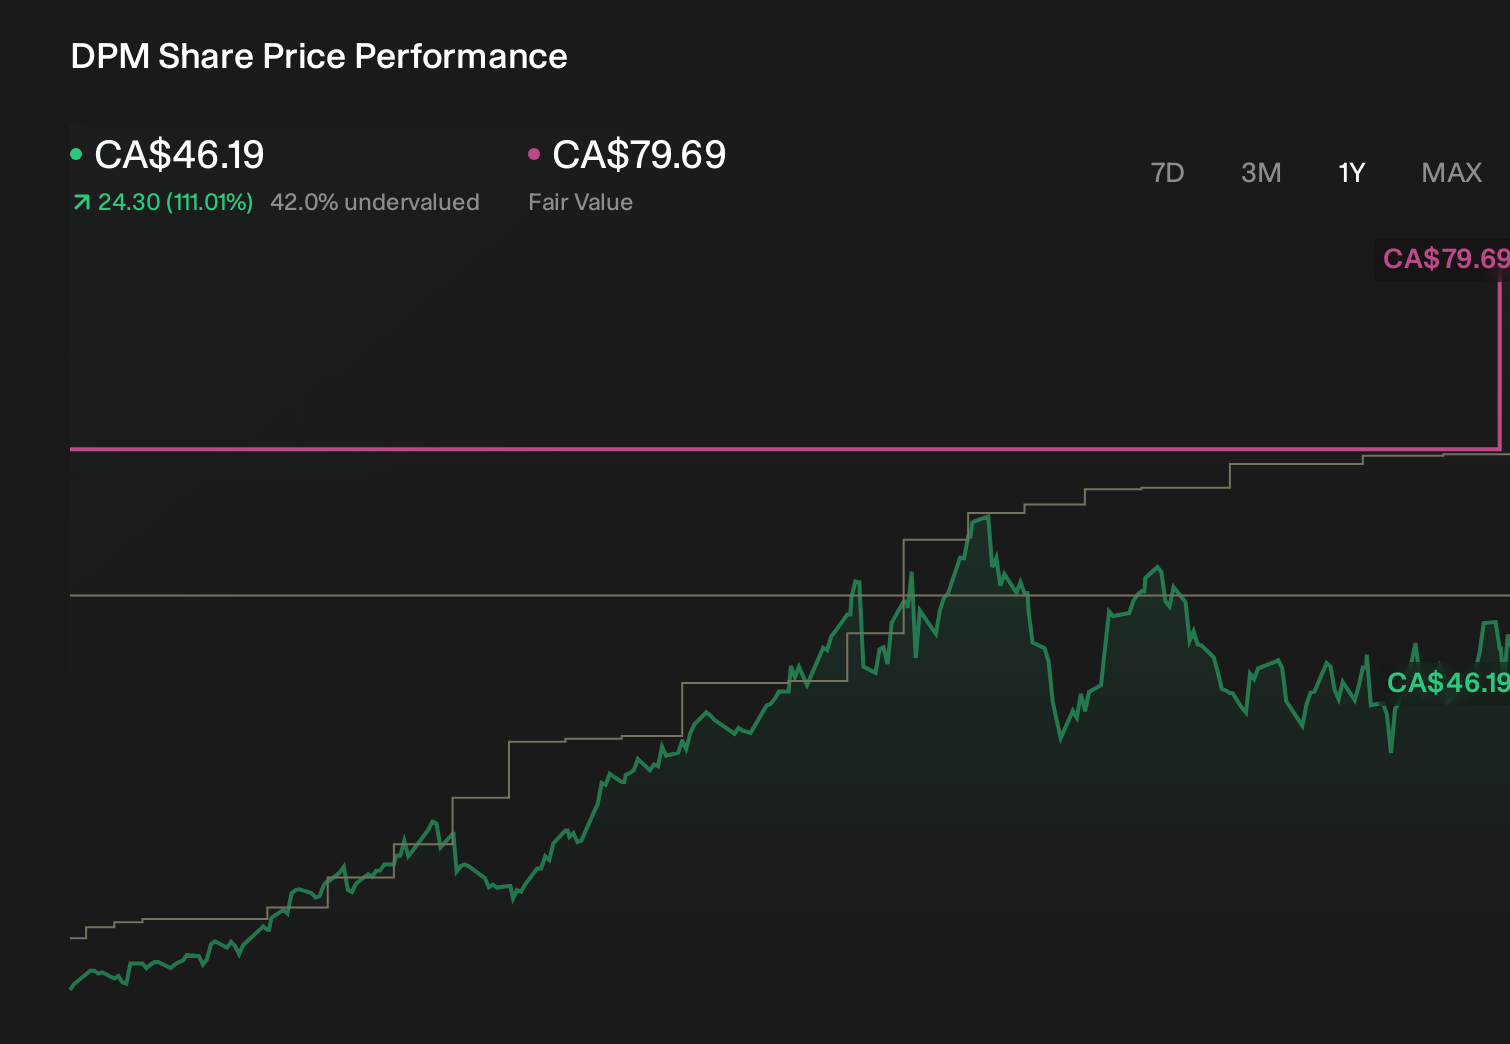Select the 1Y time range tab
Image resolution: width=1510 pixels, height=1044 pixels.
click(x=1352, y=173)
